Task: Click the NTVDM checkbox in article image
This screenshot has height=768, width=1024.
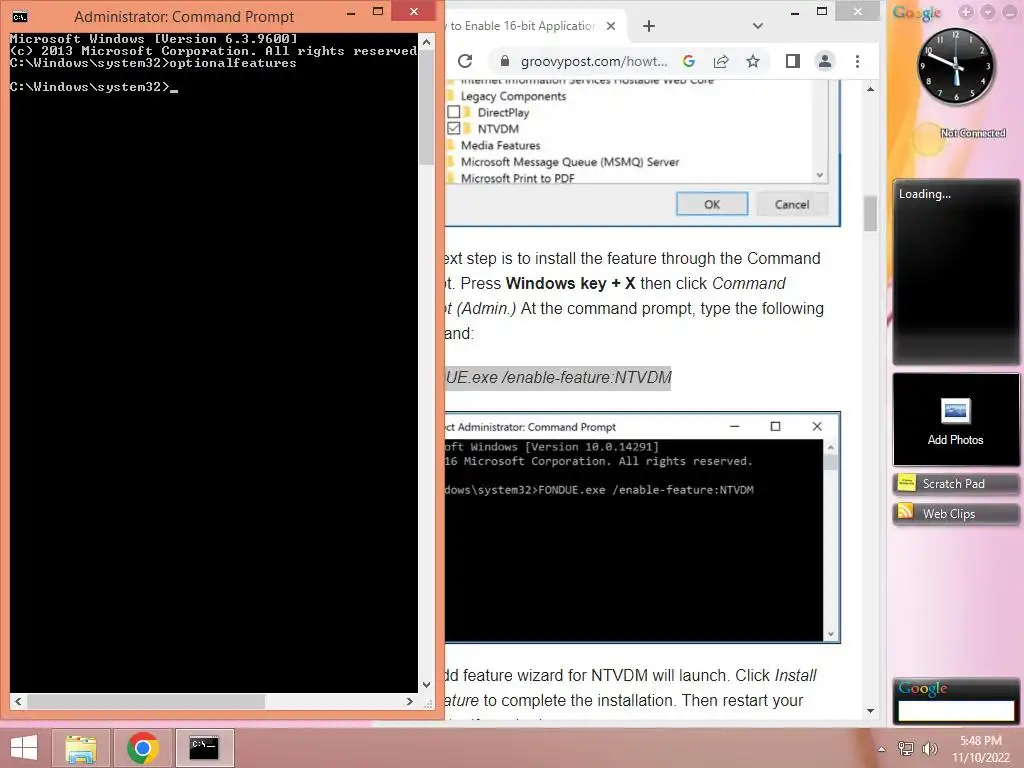Action: point(454,129)
